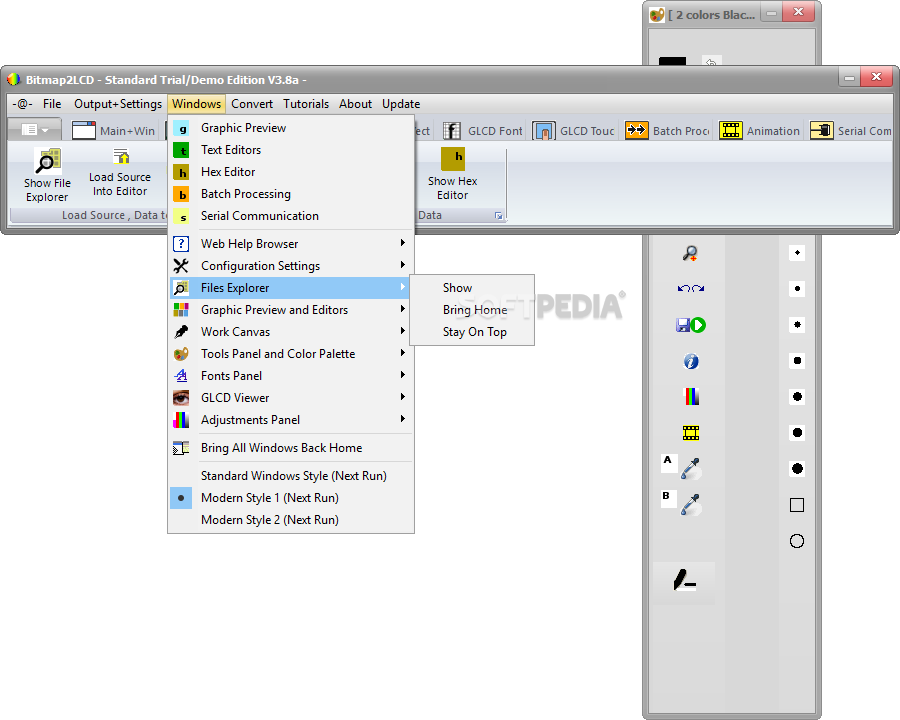
Task: Expand the GLCD Viewer submenu
Action: pos(291,398)
